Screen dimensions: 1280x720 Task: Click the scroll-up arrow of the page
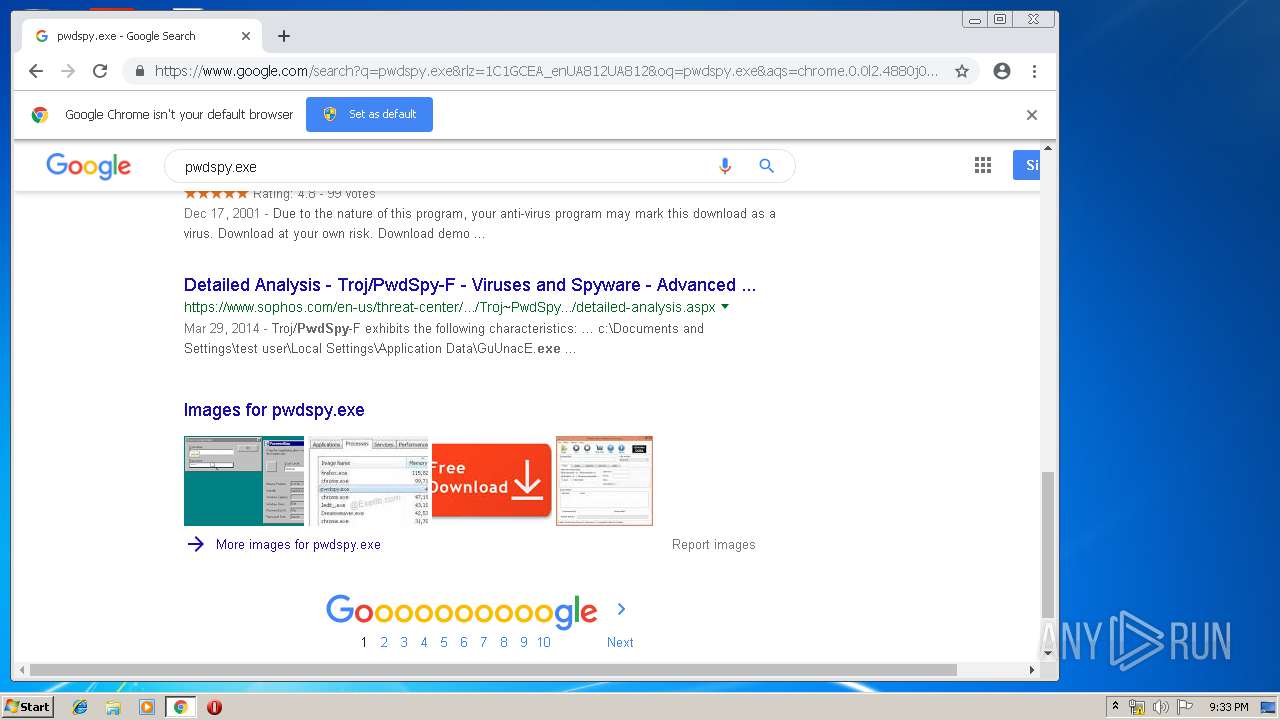[x=1048, y=149]
